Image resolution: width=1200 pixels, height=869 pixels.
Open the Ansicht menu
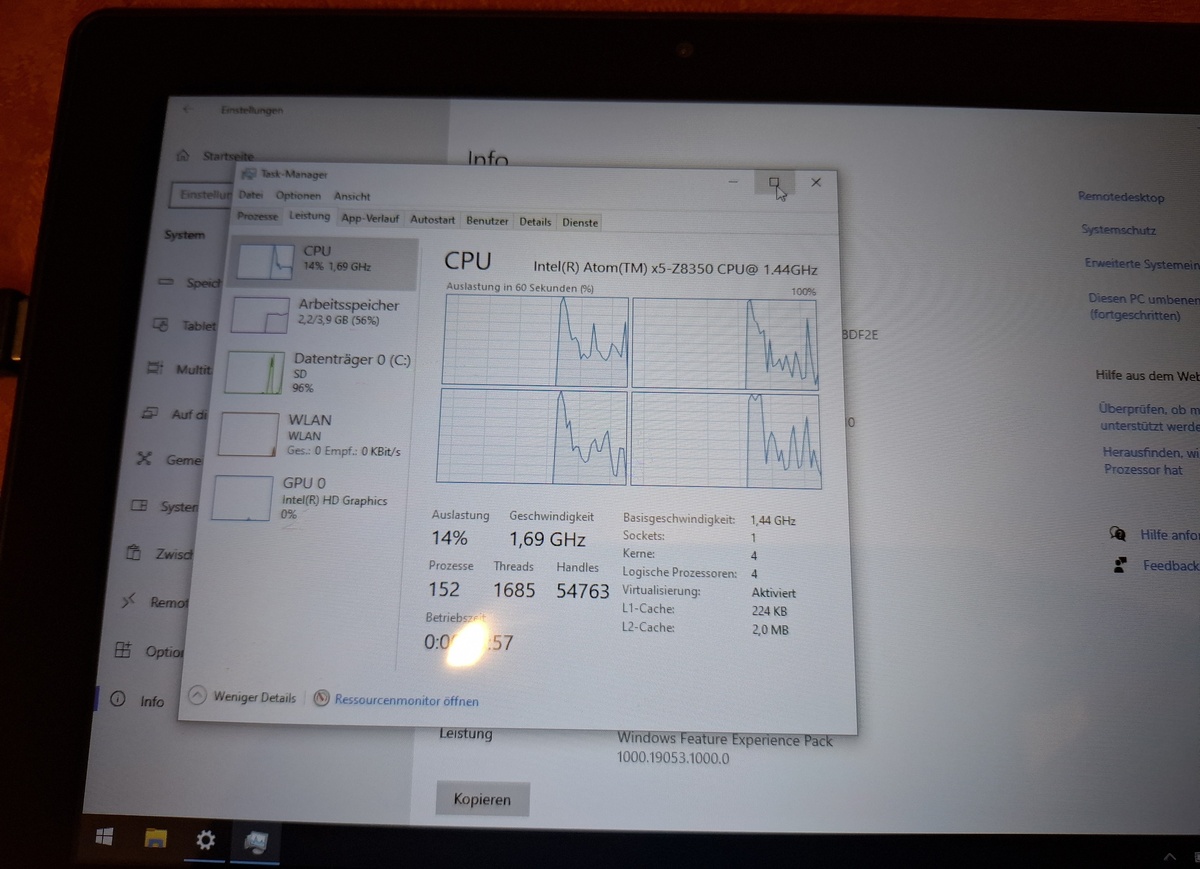[x=352, y=197]
